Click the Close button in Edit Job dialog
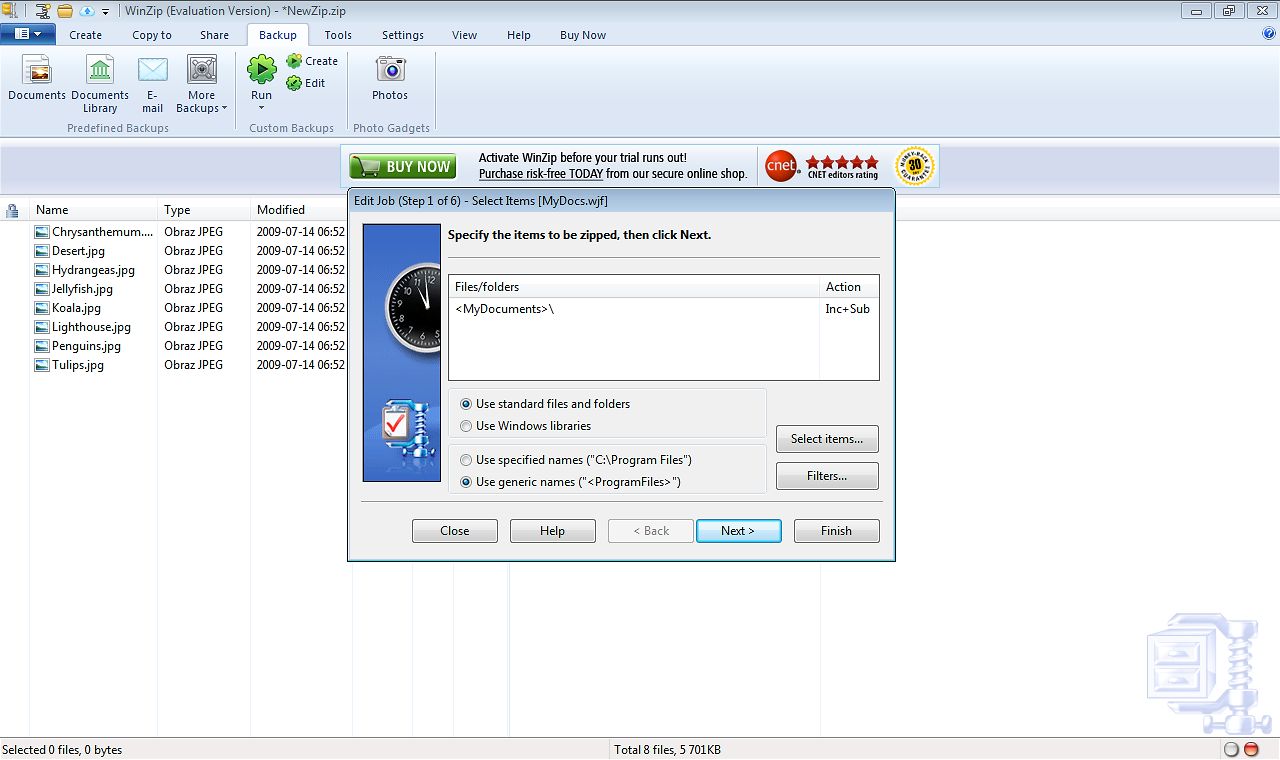The width and height of the screenshot is (1280, 760). [x=455, y=531]
